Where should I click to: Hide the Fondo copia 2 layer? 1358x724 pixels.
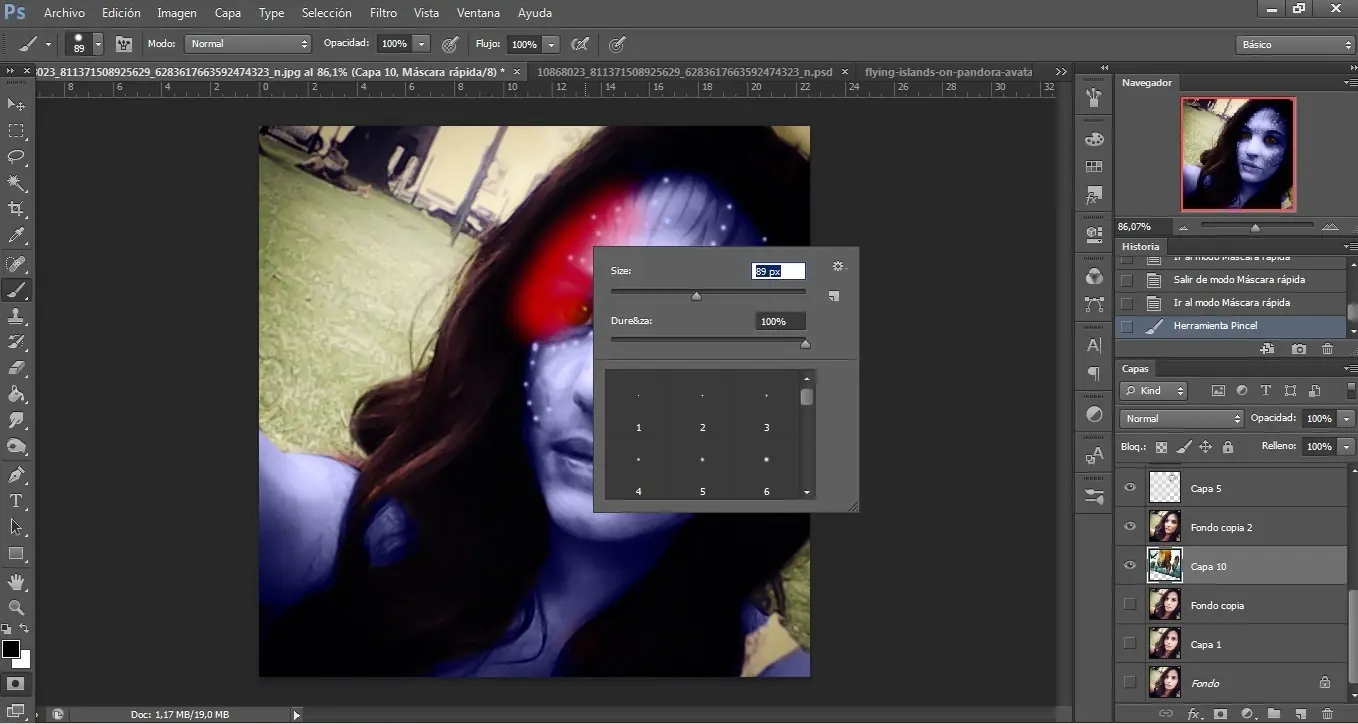[1130, 527]
